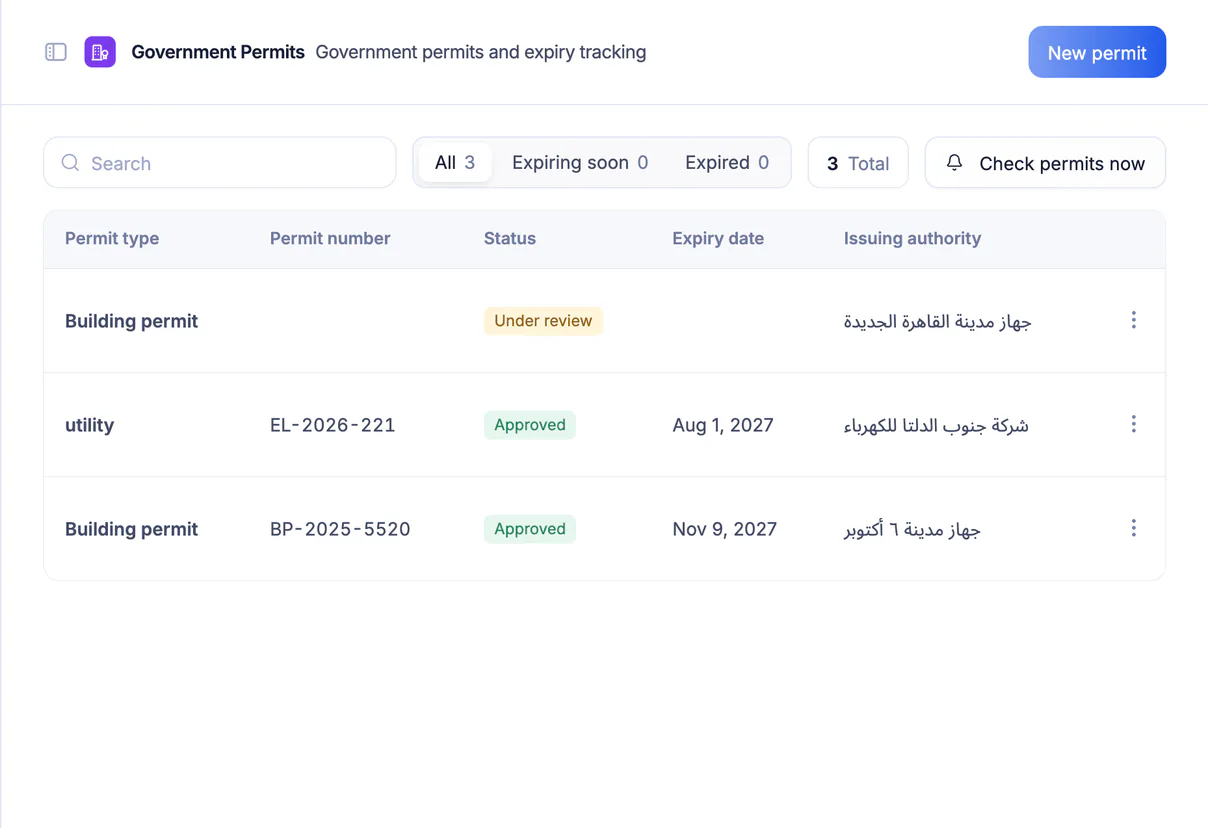Viewport: 1208px width, 828px height.
Task: Click authority شركة جنوب الدلتا للكهرباء
Action: 936,425
